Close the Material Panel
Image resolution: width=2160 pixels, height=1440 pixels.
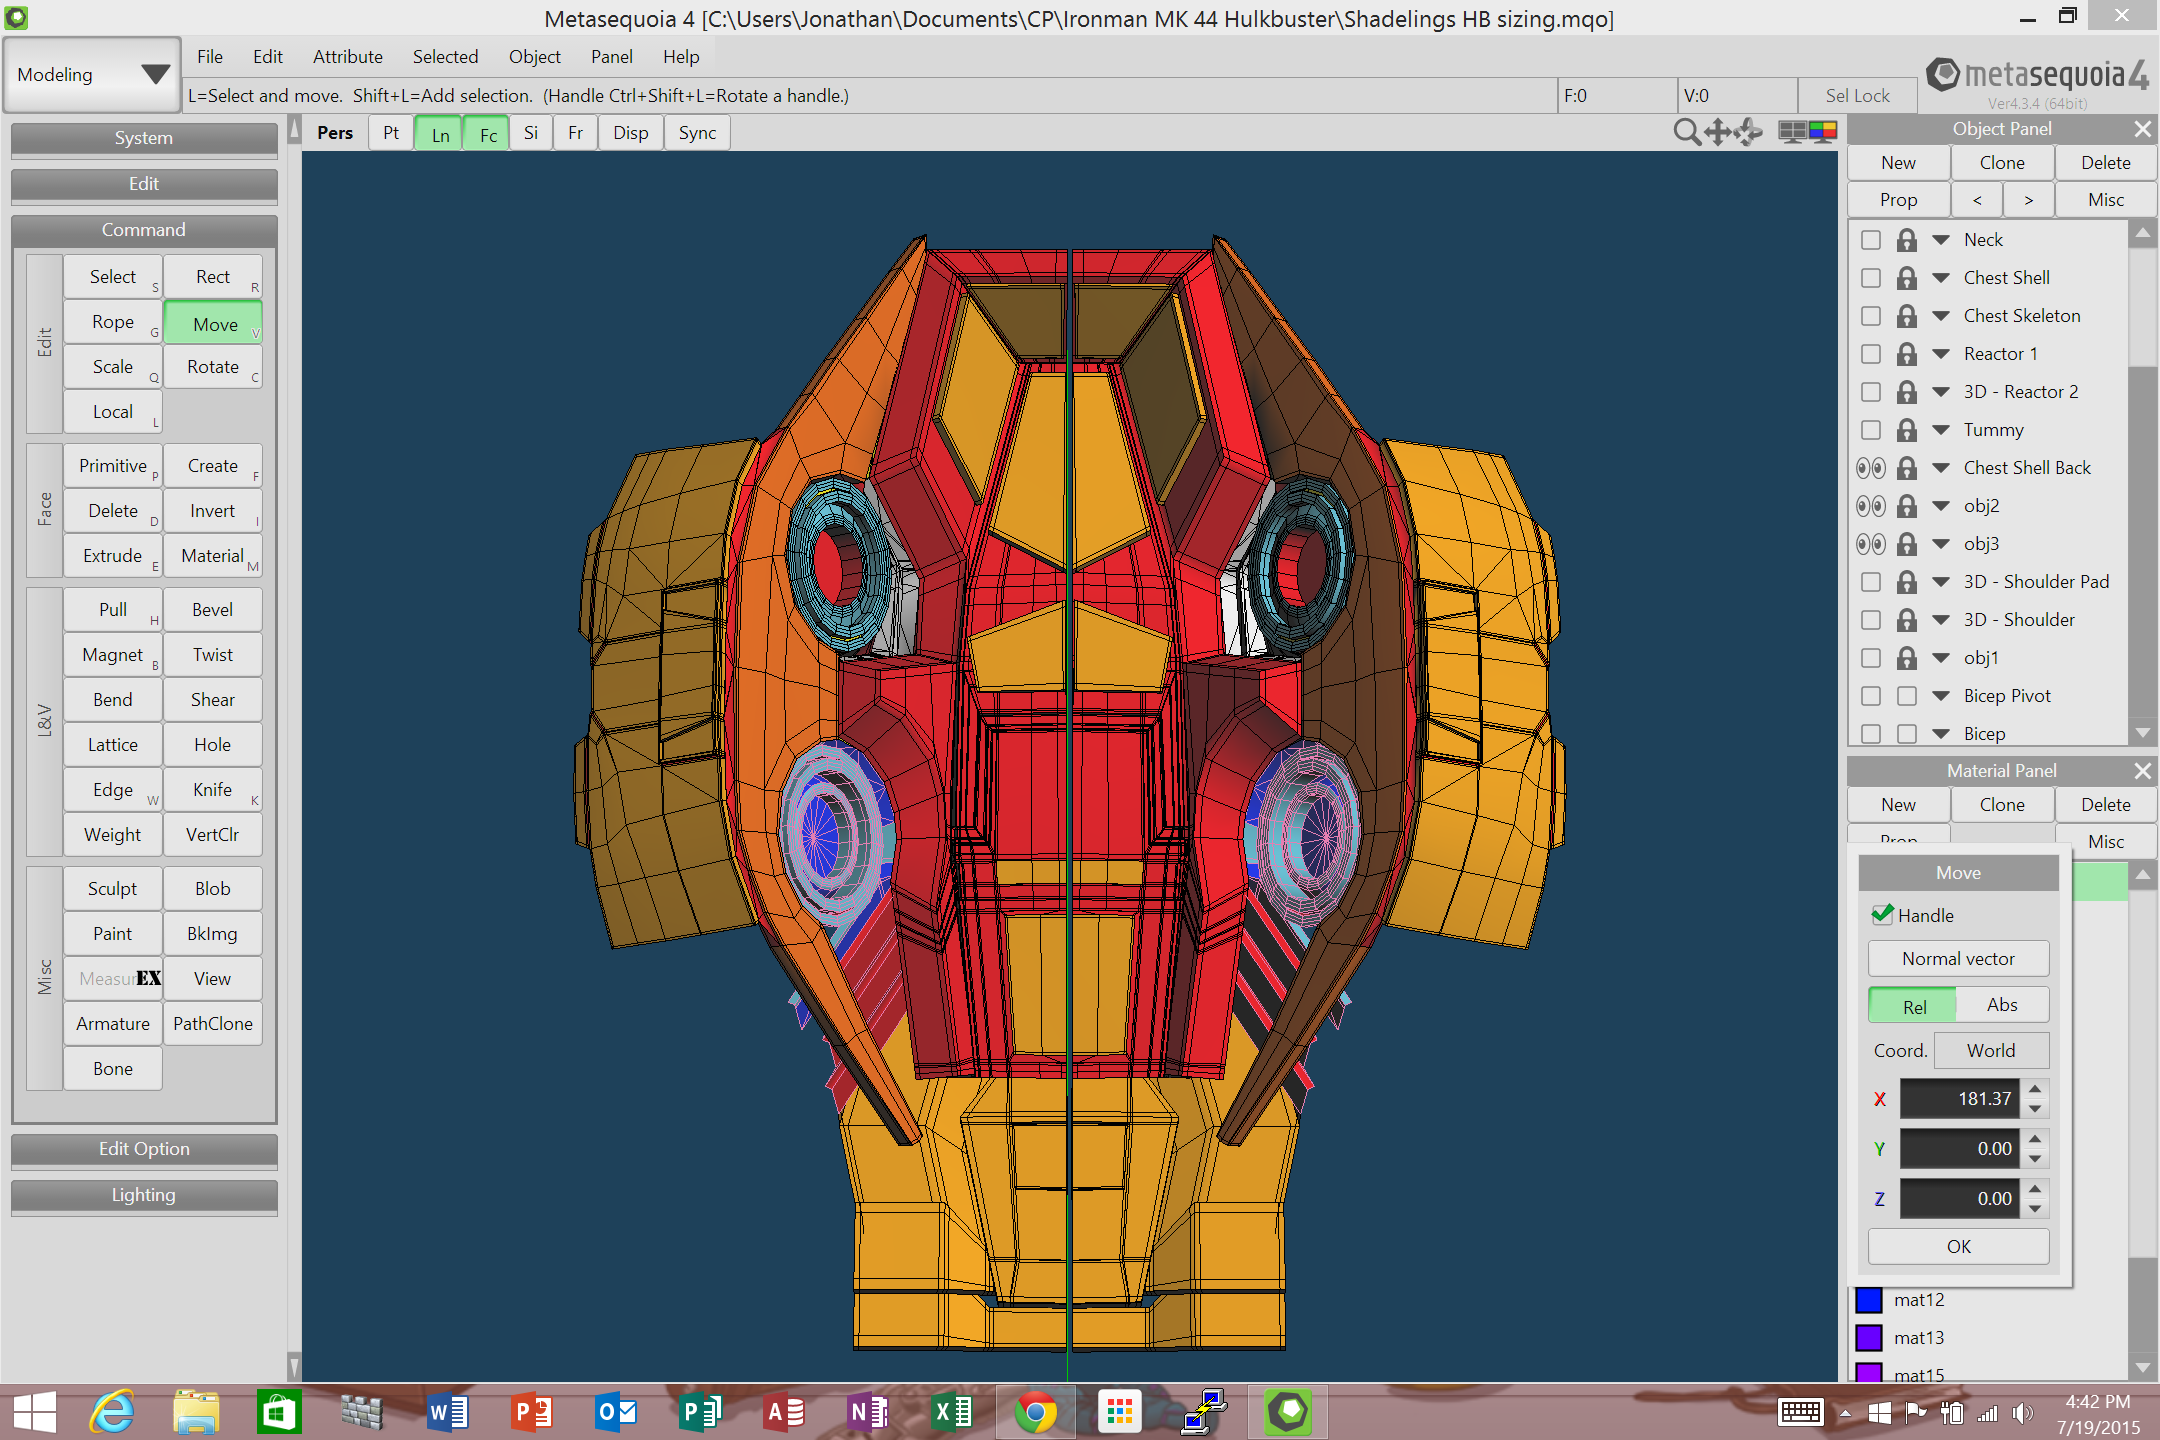2142,771
